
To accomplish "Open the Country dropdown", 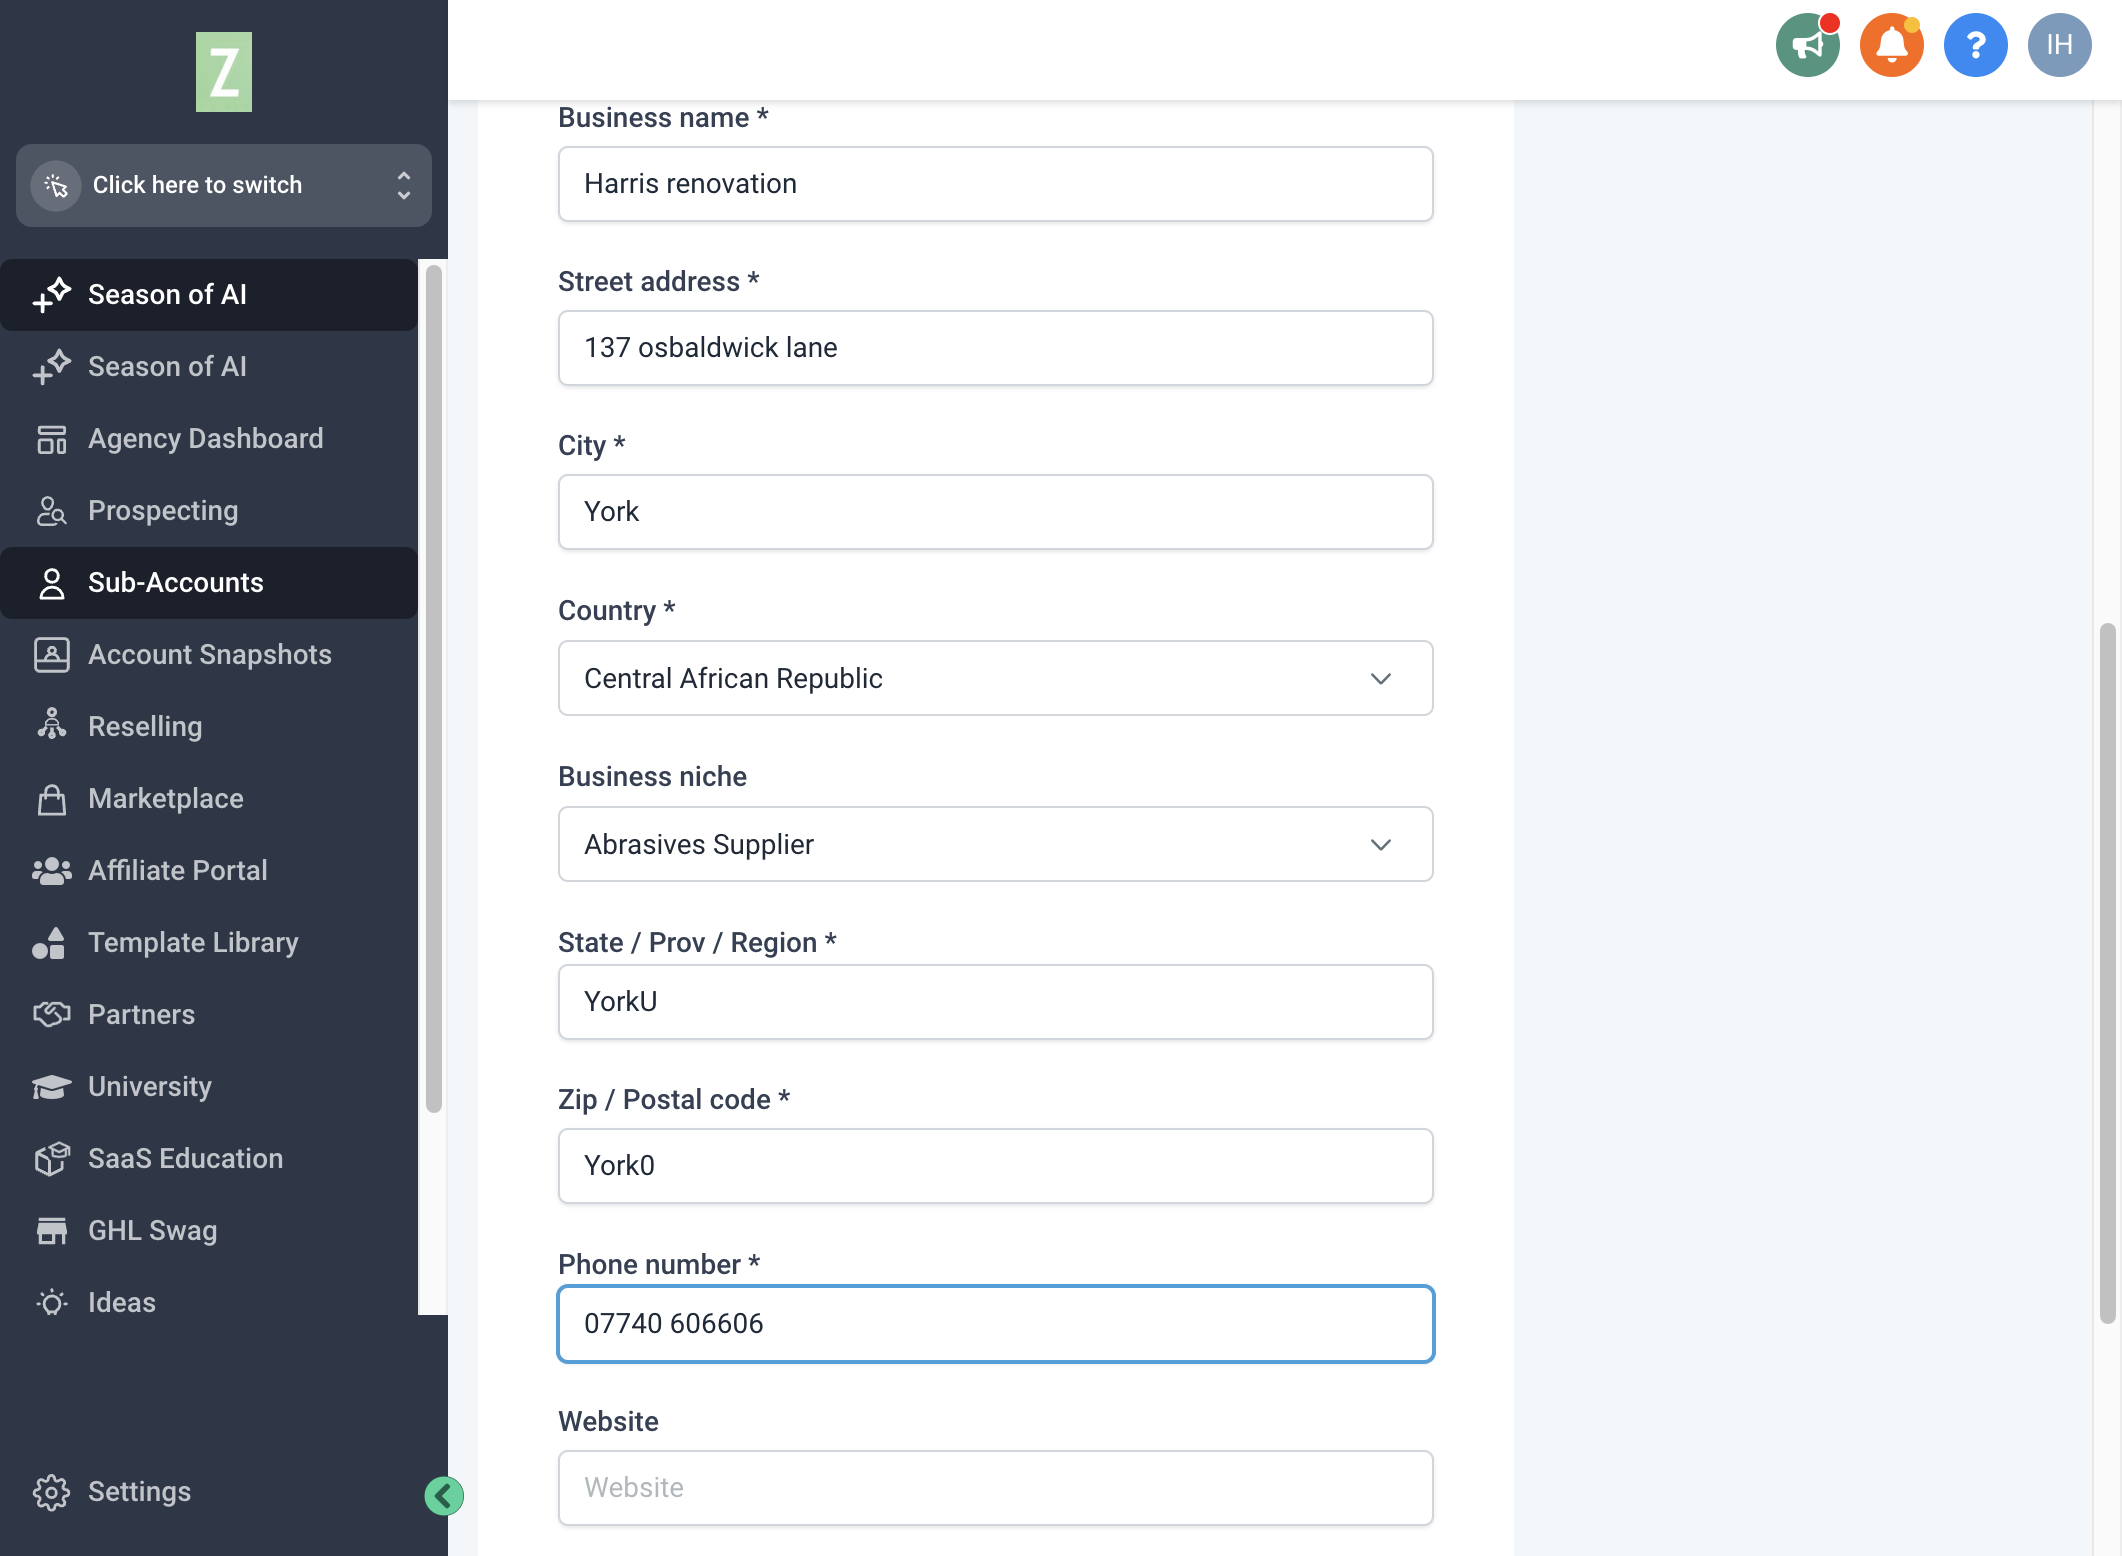I will click(x=995, y=678).
